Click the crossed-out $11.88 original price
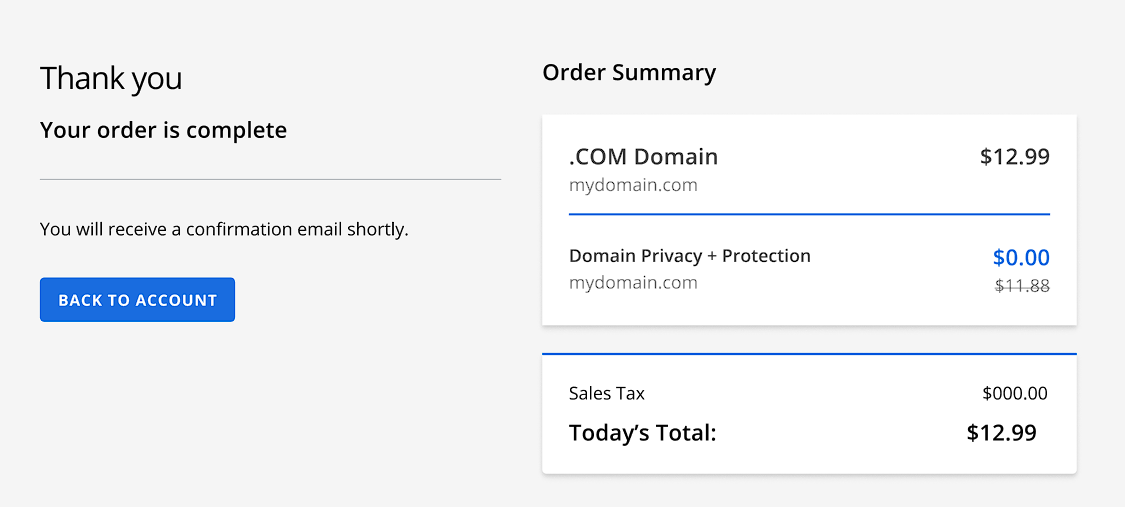This screenshot has height=507, width=1125. point(1022,286)
